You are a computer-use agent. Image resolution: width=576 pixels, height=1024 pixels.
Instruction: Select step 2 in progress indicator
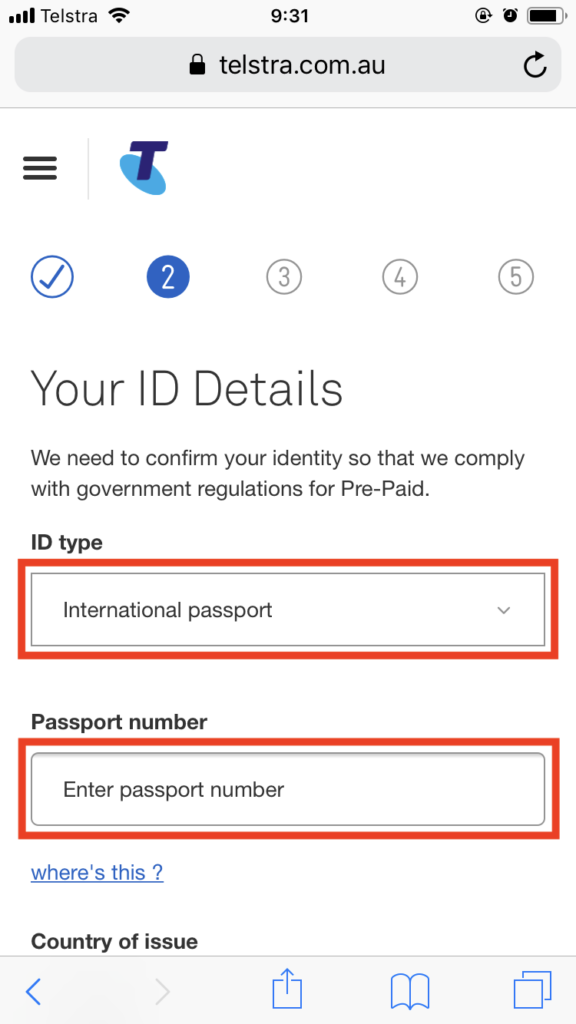(168, 277)
